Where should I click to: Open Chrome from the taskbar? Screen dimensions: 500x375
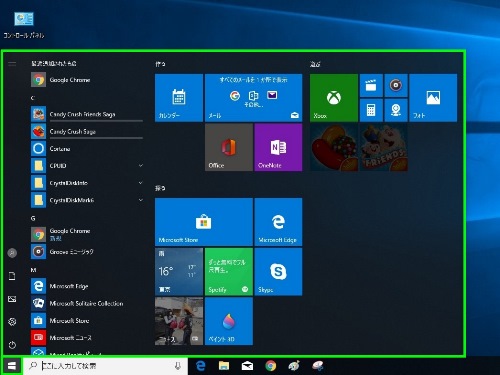pos(271,366)
